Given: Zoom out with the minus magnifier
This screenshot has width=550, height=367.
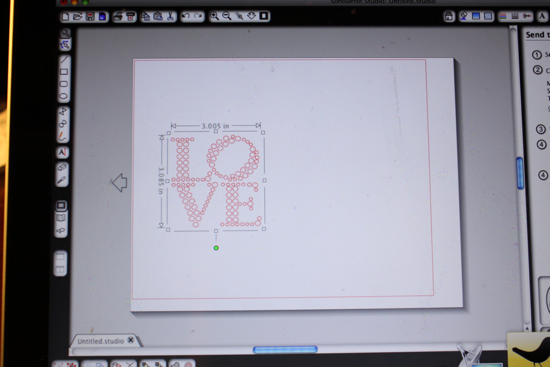Looking at the screenshot, I should (227, 16).
